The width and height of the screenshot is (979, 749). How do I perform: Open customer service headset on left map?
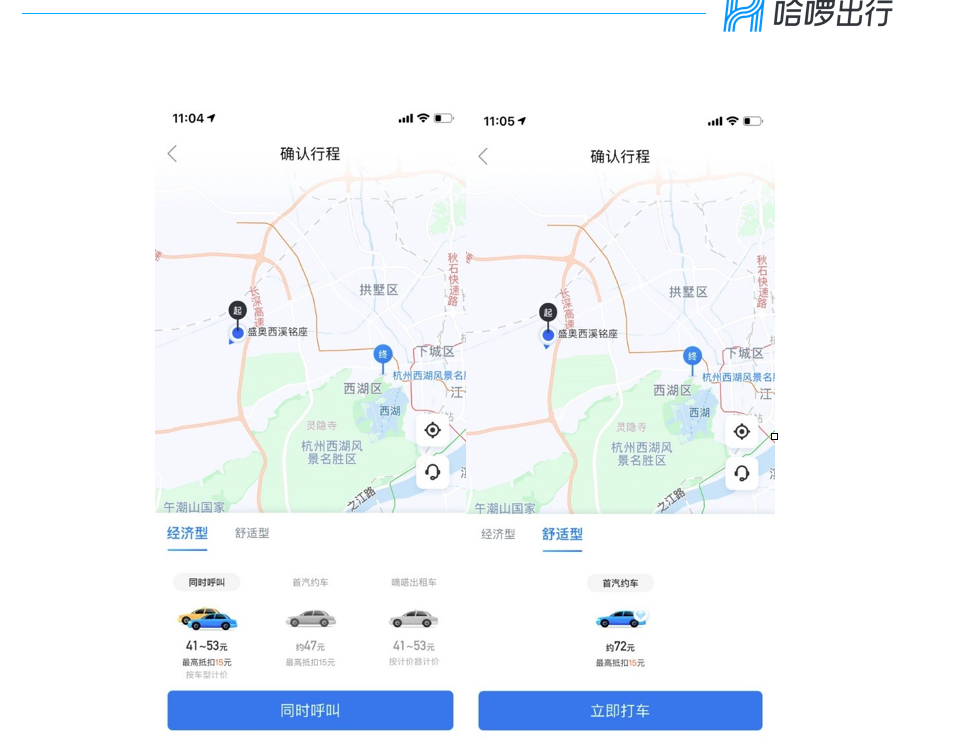(x=432, y=472)
